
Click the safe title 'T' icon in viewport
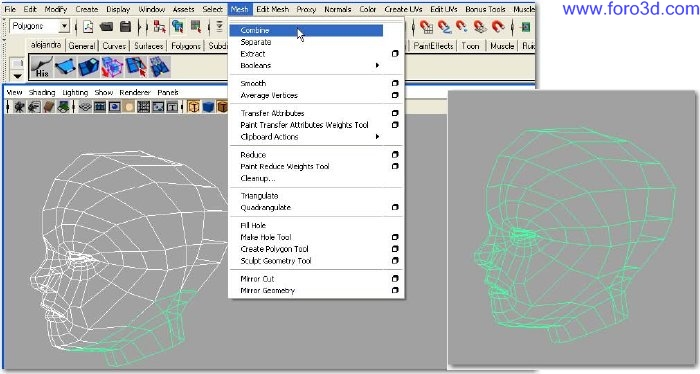(x=172, y=107)
